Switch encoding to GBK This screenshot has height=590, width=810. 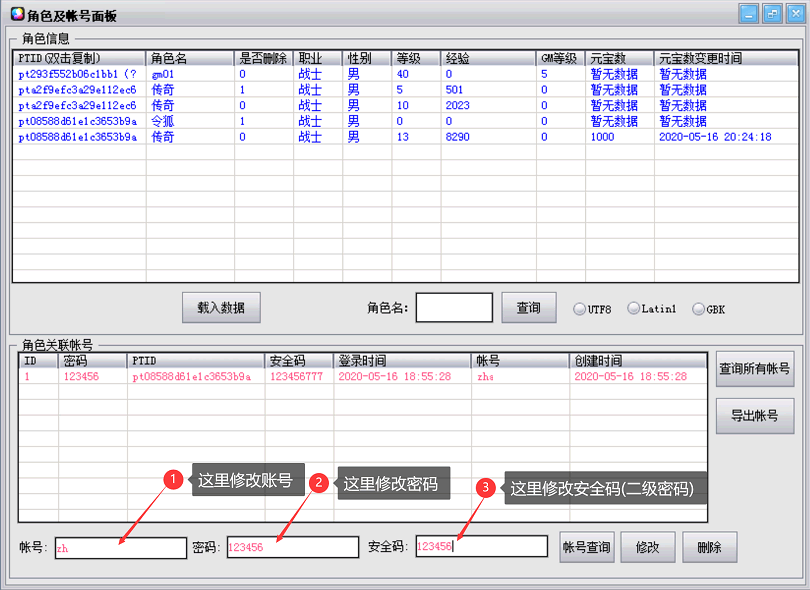[x=698, y=309]
